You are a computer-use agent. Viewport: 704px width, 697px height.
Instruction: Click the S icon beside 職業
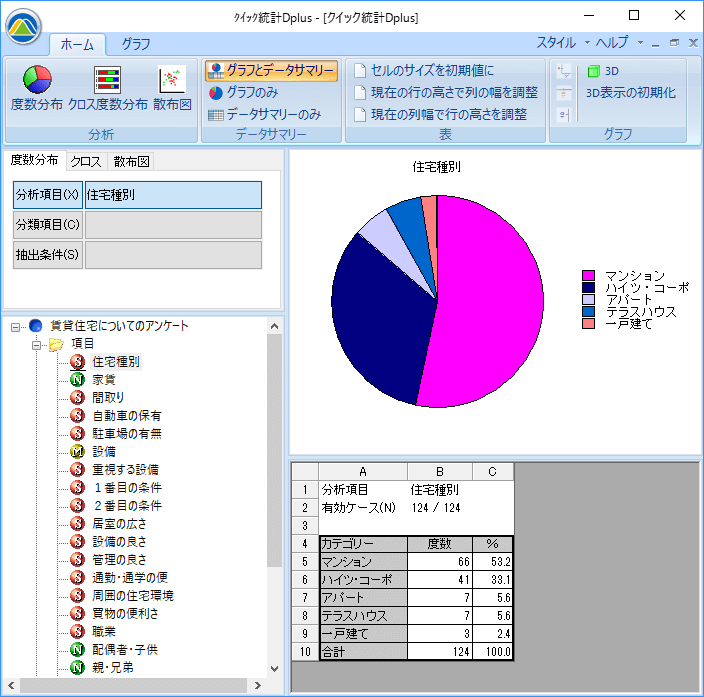tap(77, 631)
